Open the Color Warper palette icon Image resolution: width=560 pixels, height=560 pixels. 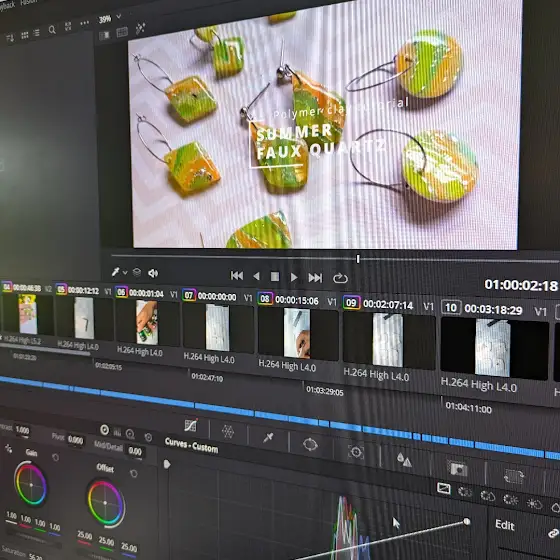point(228,431)
